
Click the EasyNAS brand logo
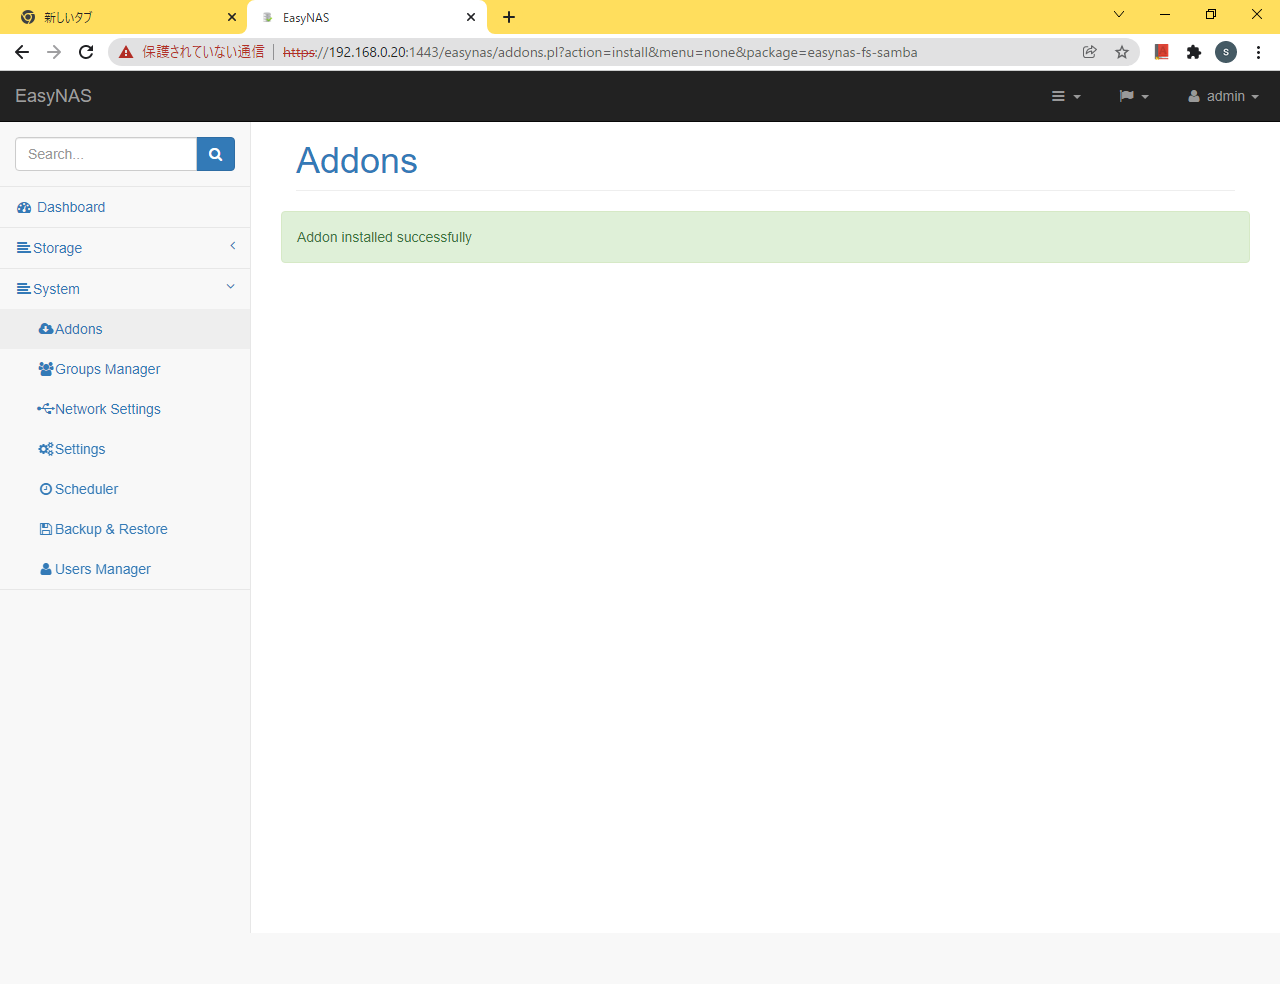53,96
